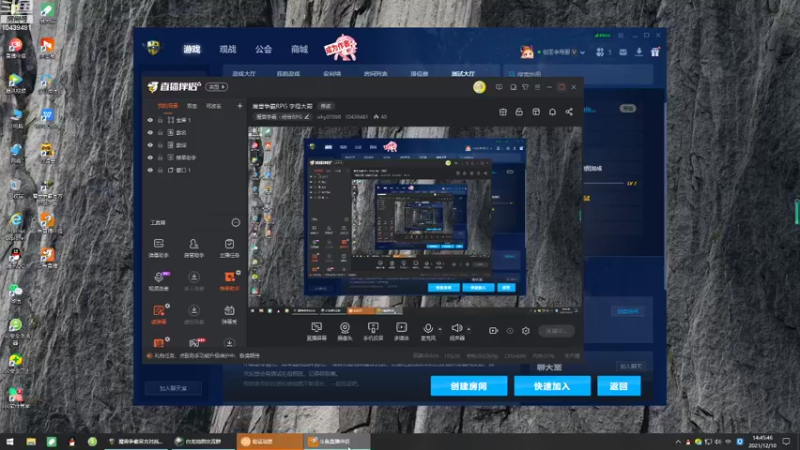
Task: Click the 快速加入 button
Action: coord(552,386)
